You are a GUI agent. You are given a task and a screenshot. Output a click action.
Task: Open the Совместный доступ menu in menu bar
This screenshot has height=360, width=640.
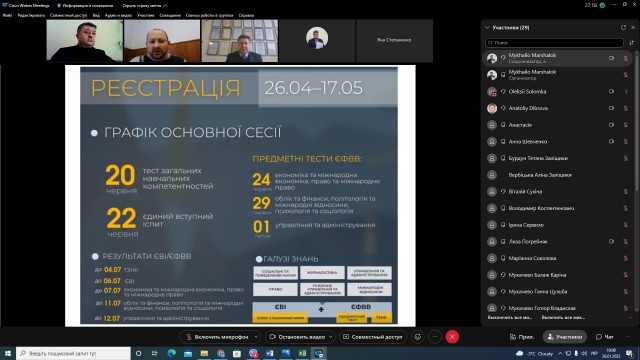(x=68, y=16)
